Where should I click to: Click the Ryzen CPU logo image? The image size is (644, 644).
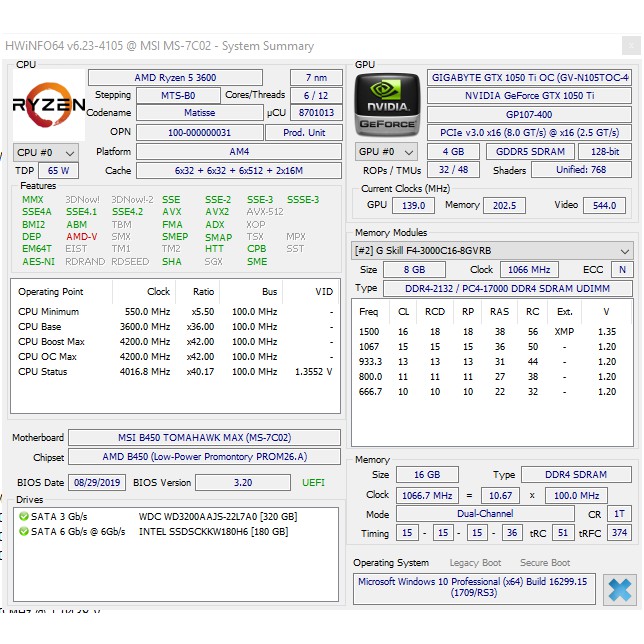pos(49,105)
